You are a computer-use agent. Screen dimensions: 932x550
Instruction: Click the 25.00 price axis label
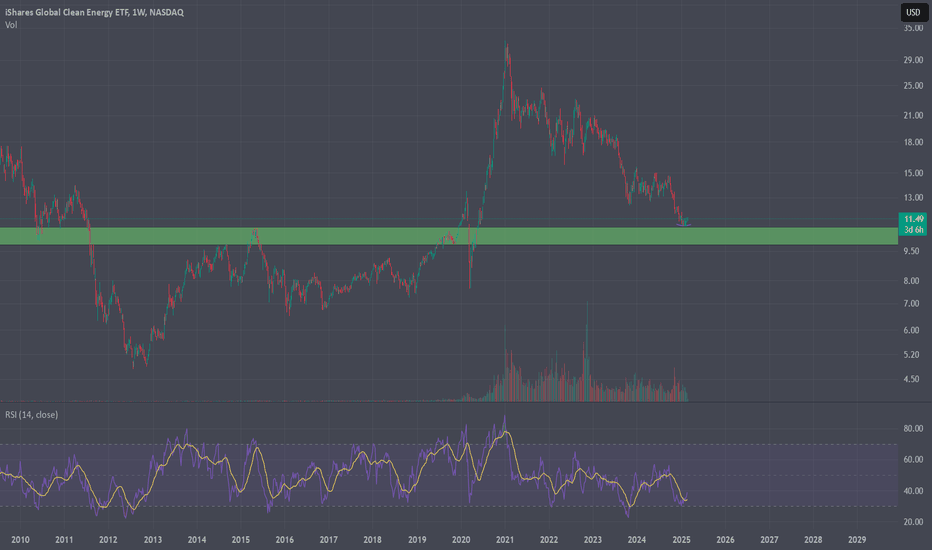click(914, 86)
